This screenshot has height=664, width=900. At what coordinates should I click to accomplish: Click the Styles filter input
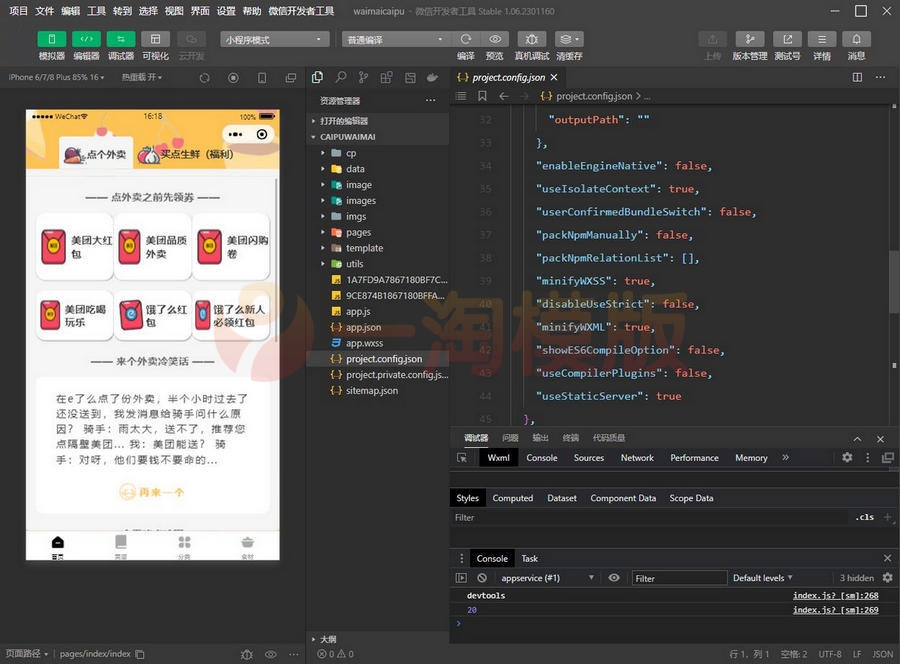(649, 517)
